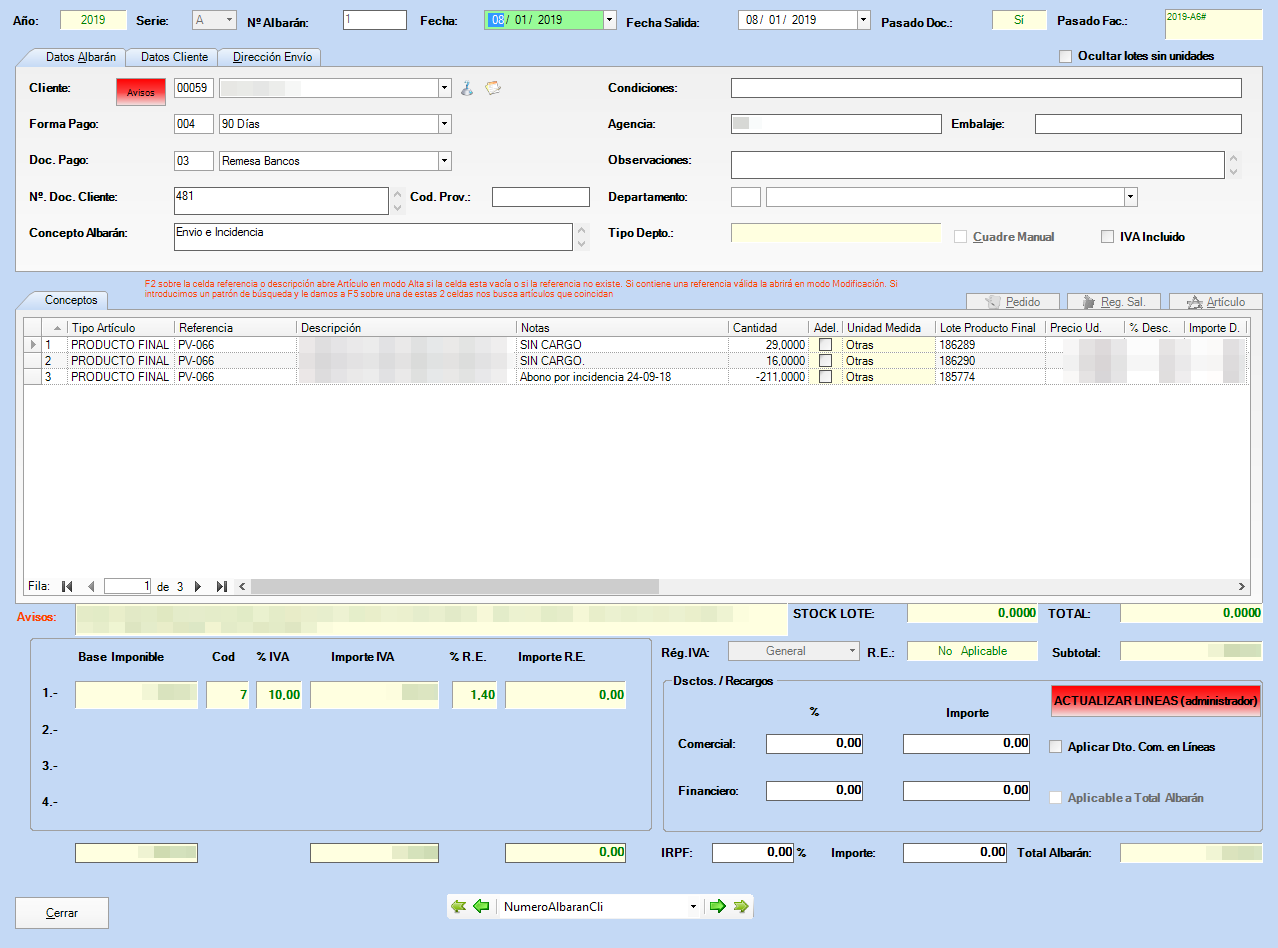Check the Adel. box for lot 186290
This screenshot has width=1278, height=948.
(825, 361)
